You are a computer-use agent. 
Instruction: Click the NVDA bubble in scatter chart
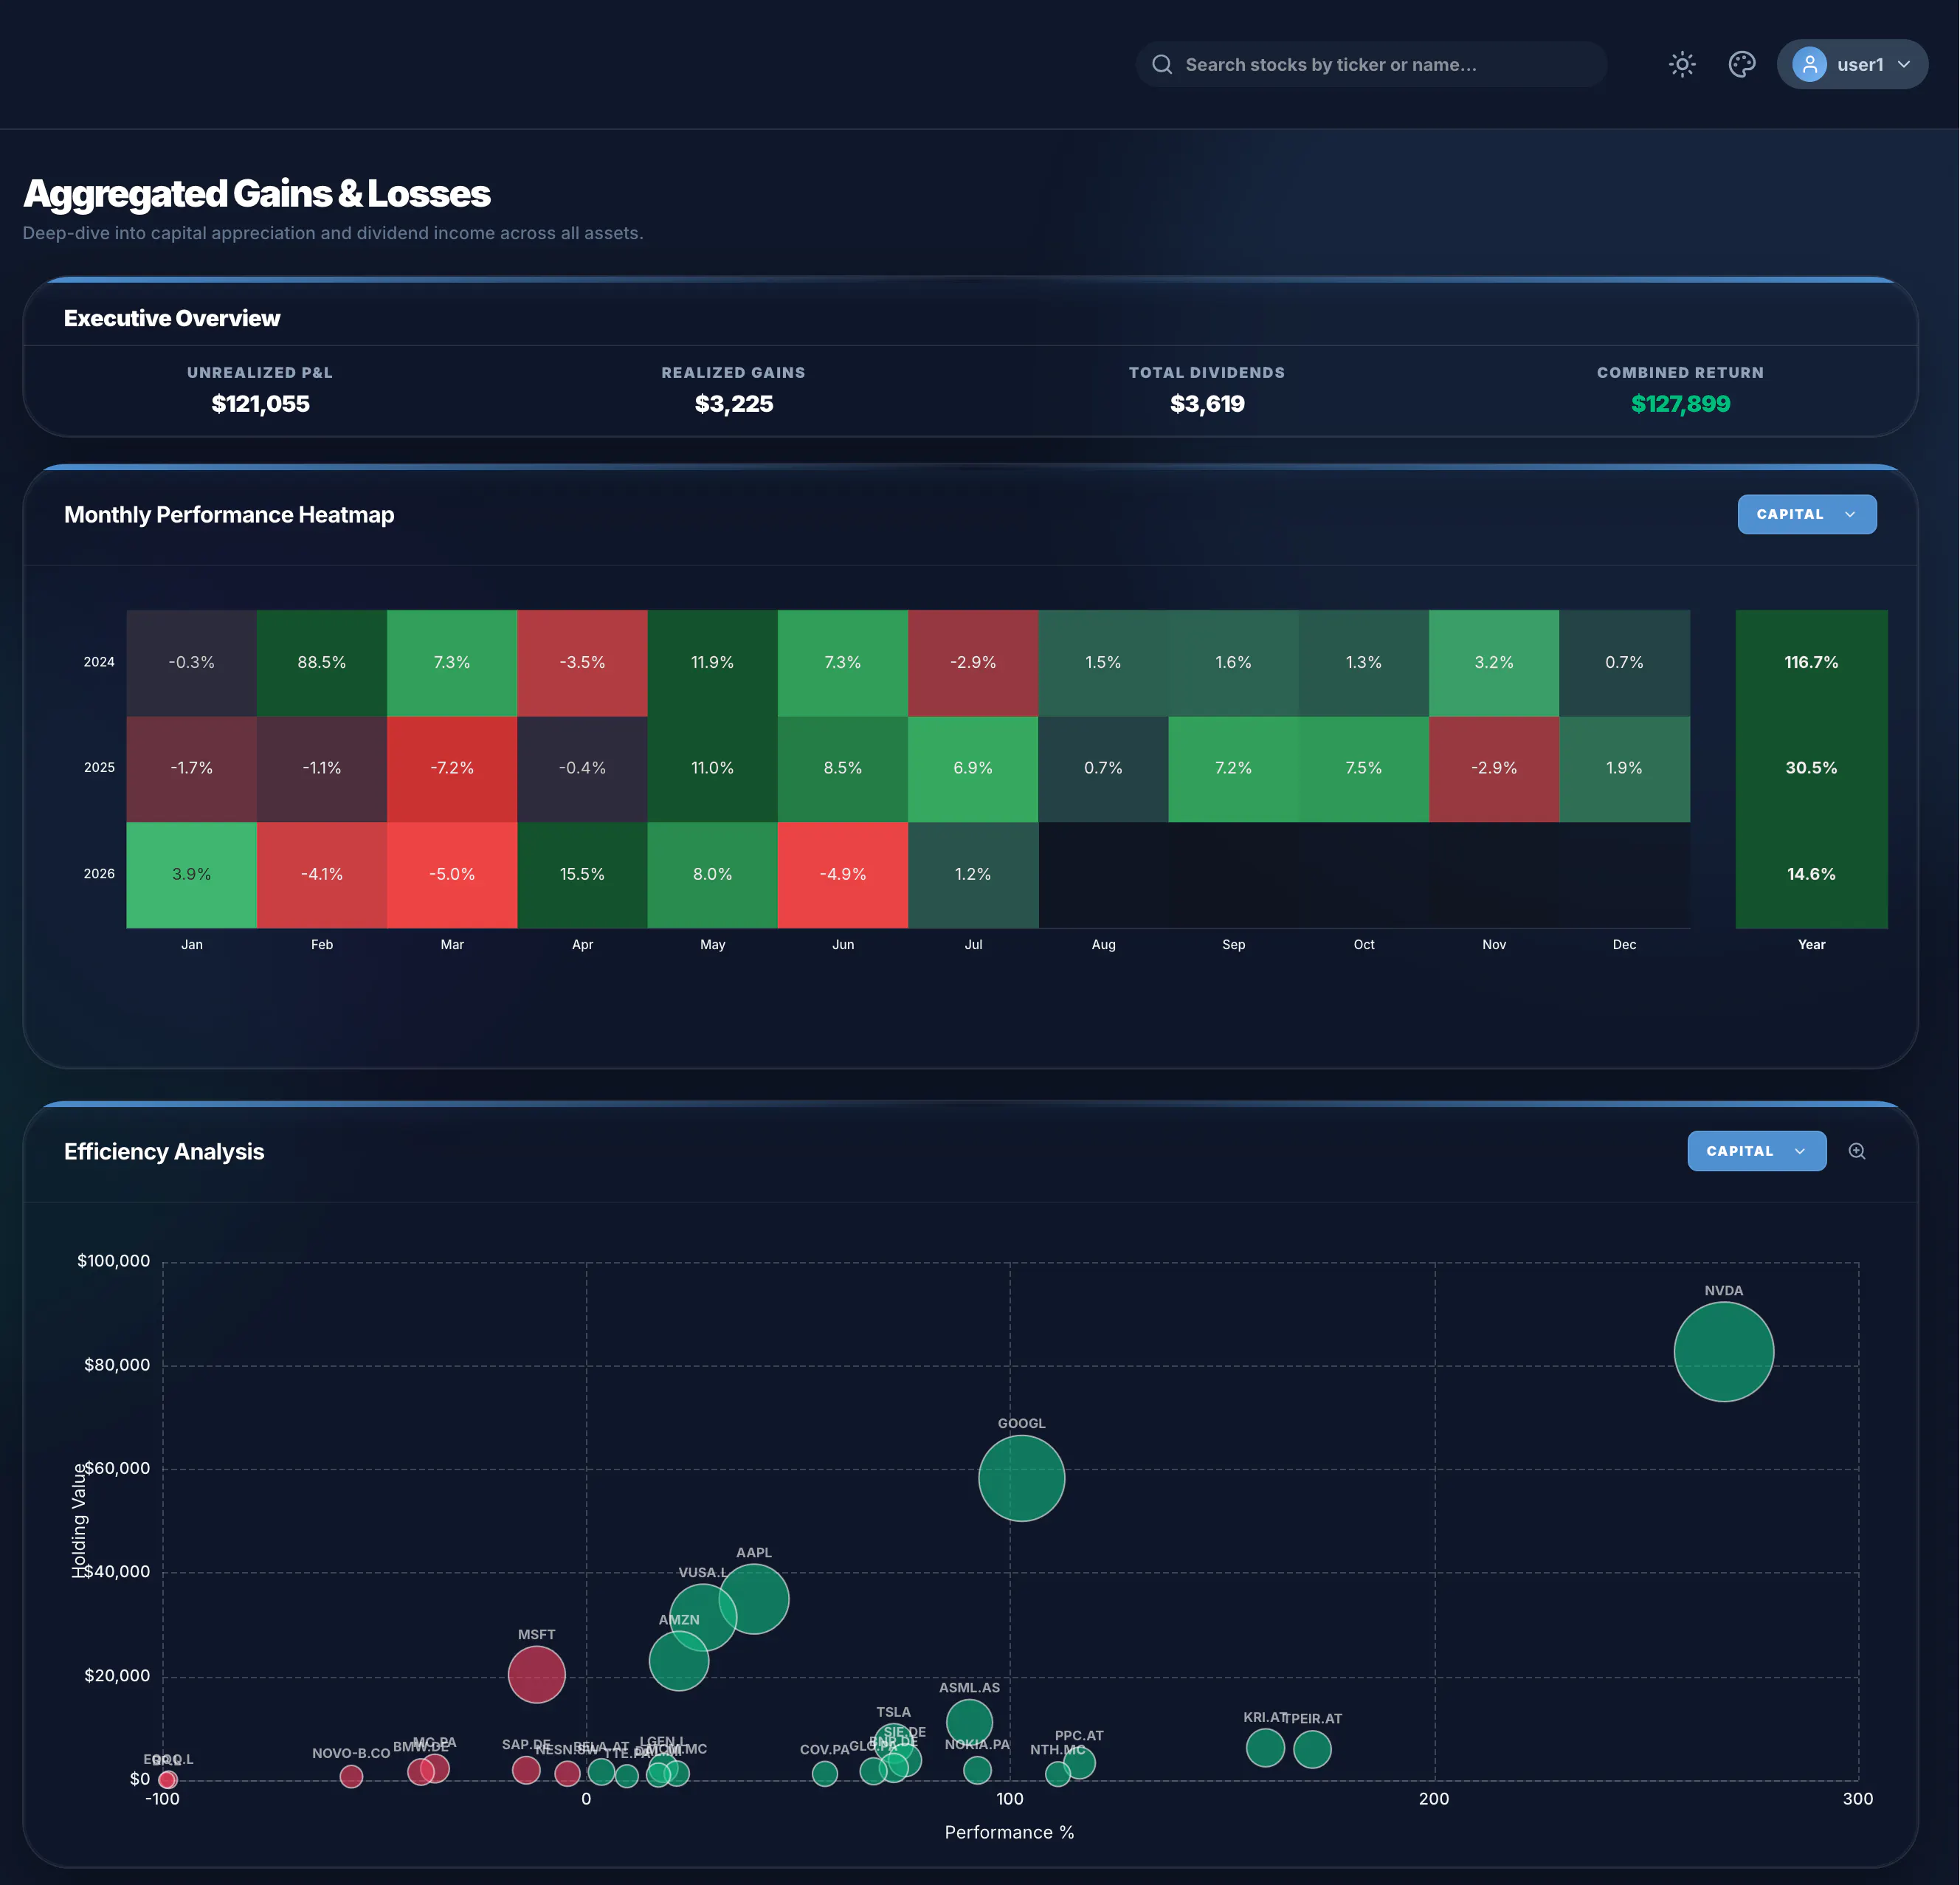click(x=1723, y=1352)
